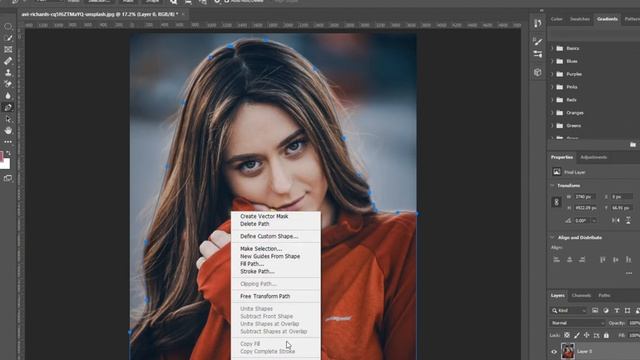Screen dimensions: 640x360
Task: Open the Brushes panel icon in side strip
Action: point(538,42)
